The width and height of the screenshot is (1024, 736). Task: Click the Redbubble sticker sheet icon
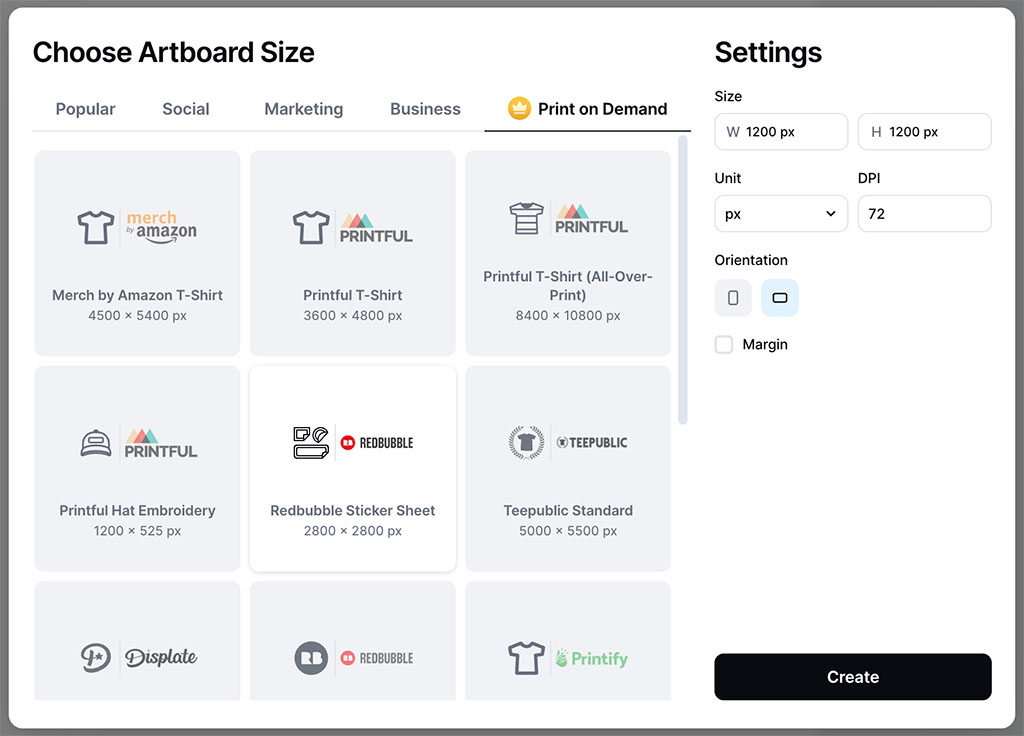click(x=311, y=443)
